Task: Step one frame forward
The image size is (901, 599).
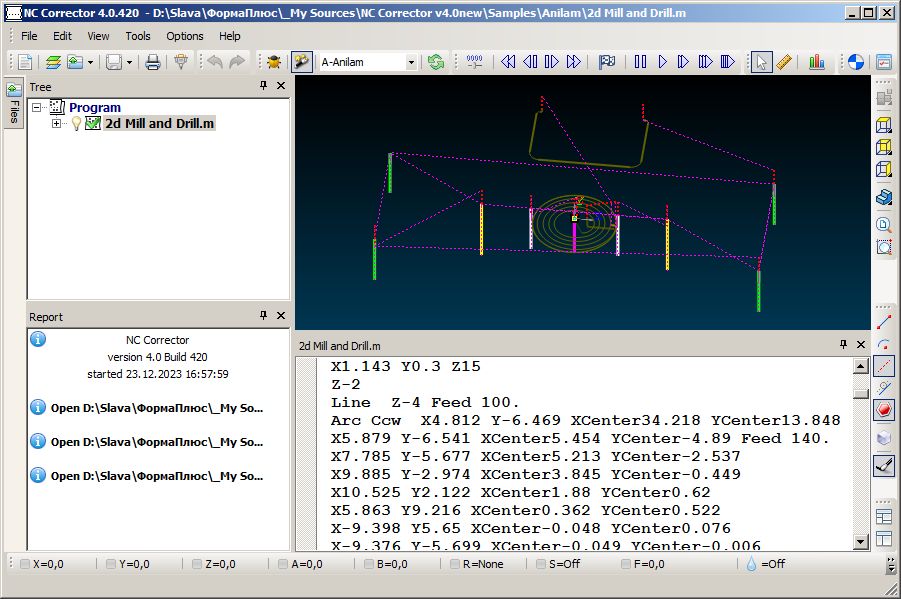Action: click(x=552, y=62)
